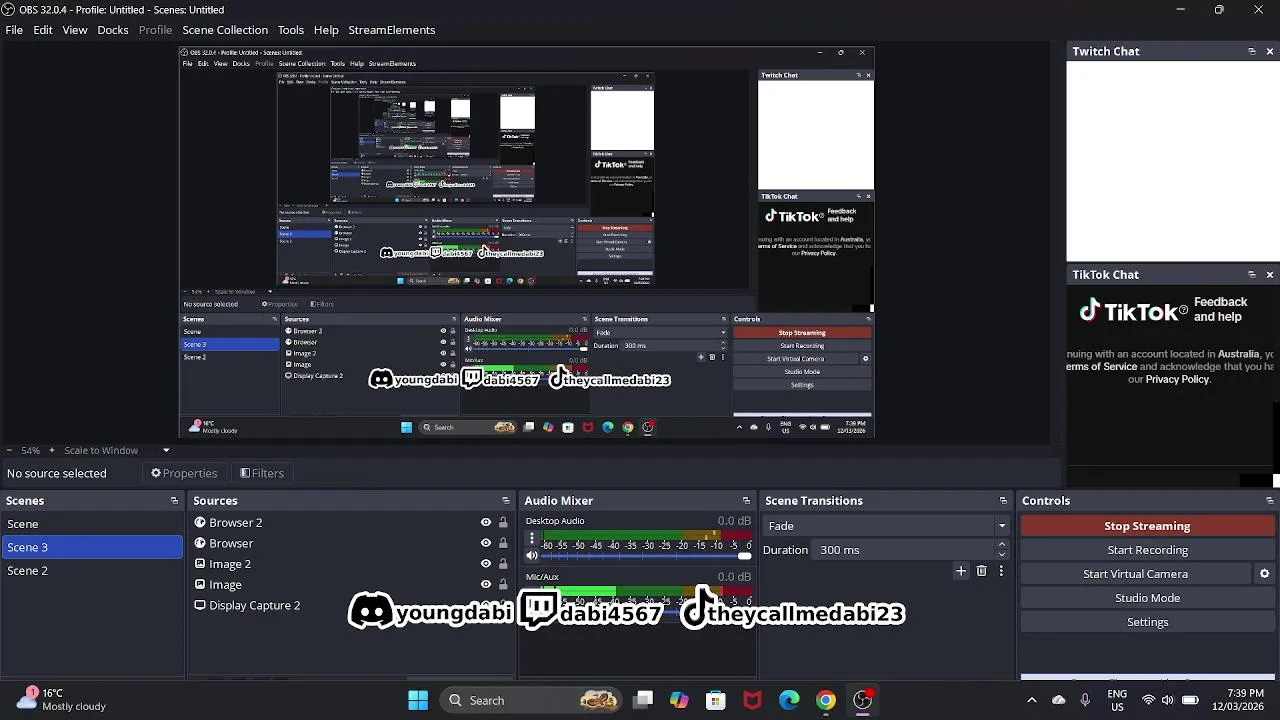Image resolution: width=1280 pixels, height=720 pixels.
Task: Close the Twitch Chat dock
Action: 1270,51
